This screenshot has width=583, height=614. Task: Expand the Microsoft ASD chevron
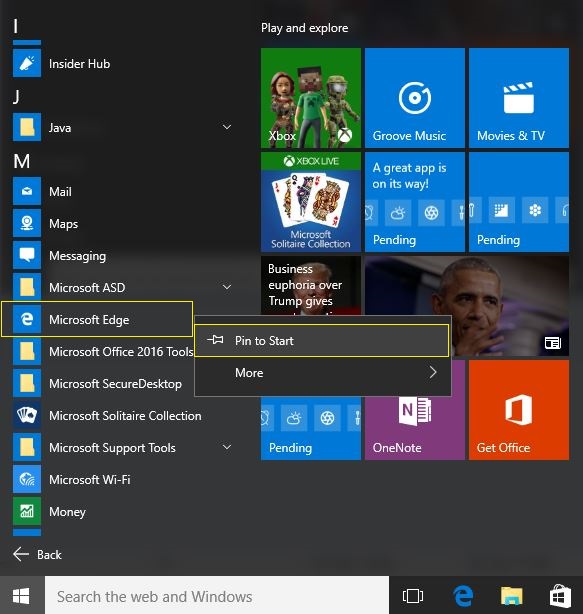(x=227, y=287)
